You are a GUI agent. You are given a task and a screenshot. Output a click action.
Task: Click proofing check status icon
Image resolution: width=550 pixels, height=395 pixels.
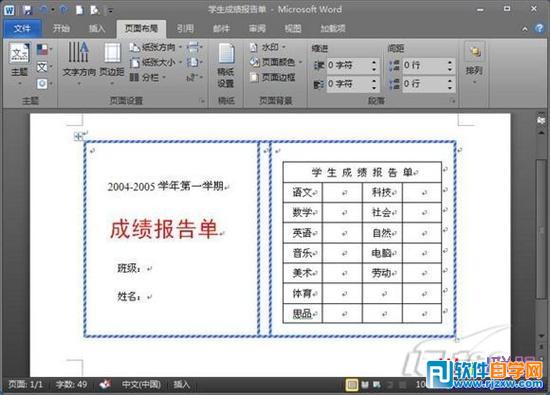pos(105,384)
